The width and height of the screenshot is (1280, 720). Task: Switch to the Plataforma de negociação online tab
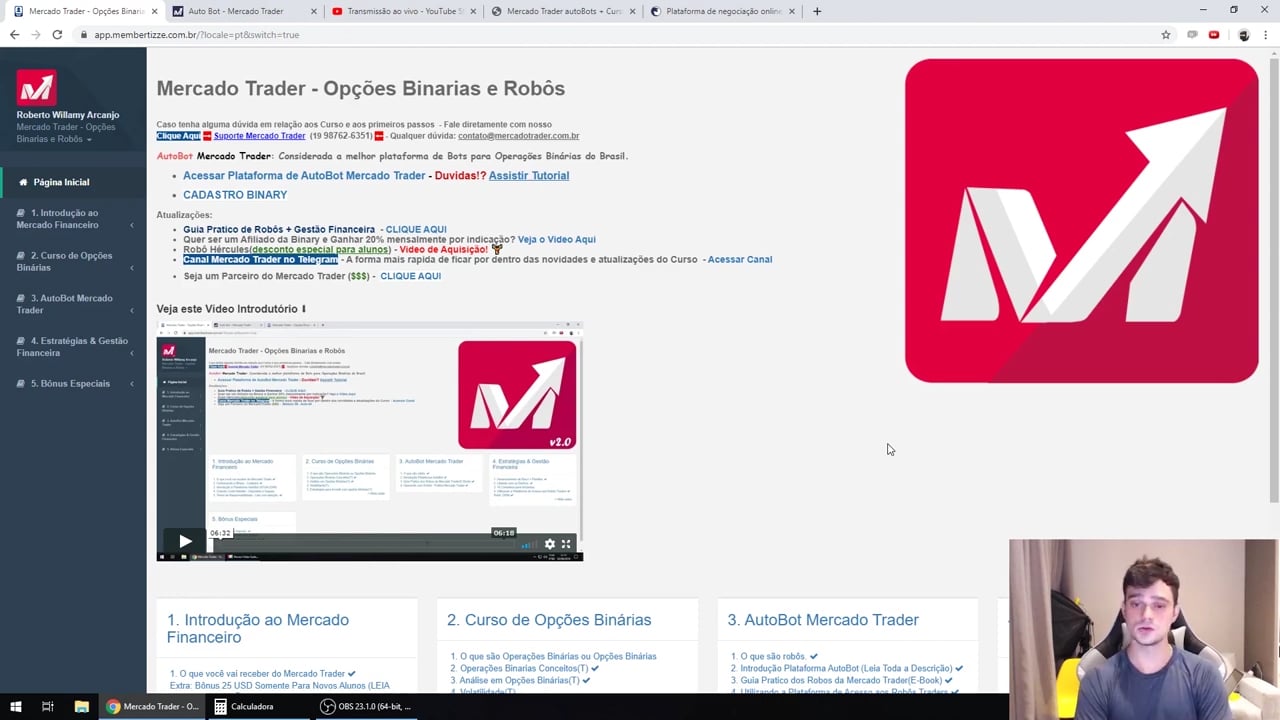[722, 11]
